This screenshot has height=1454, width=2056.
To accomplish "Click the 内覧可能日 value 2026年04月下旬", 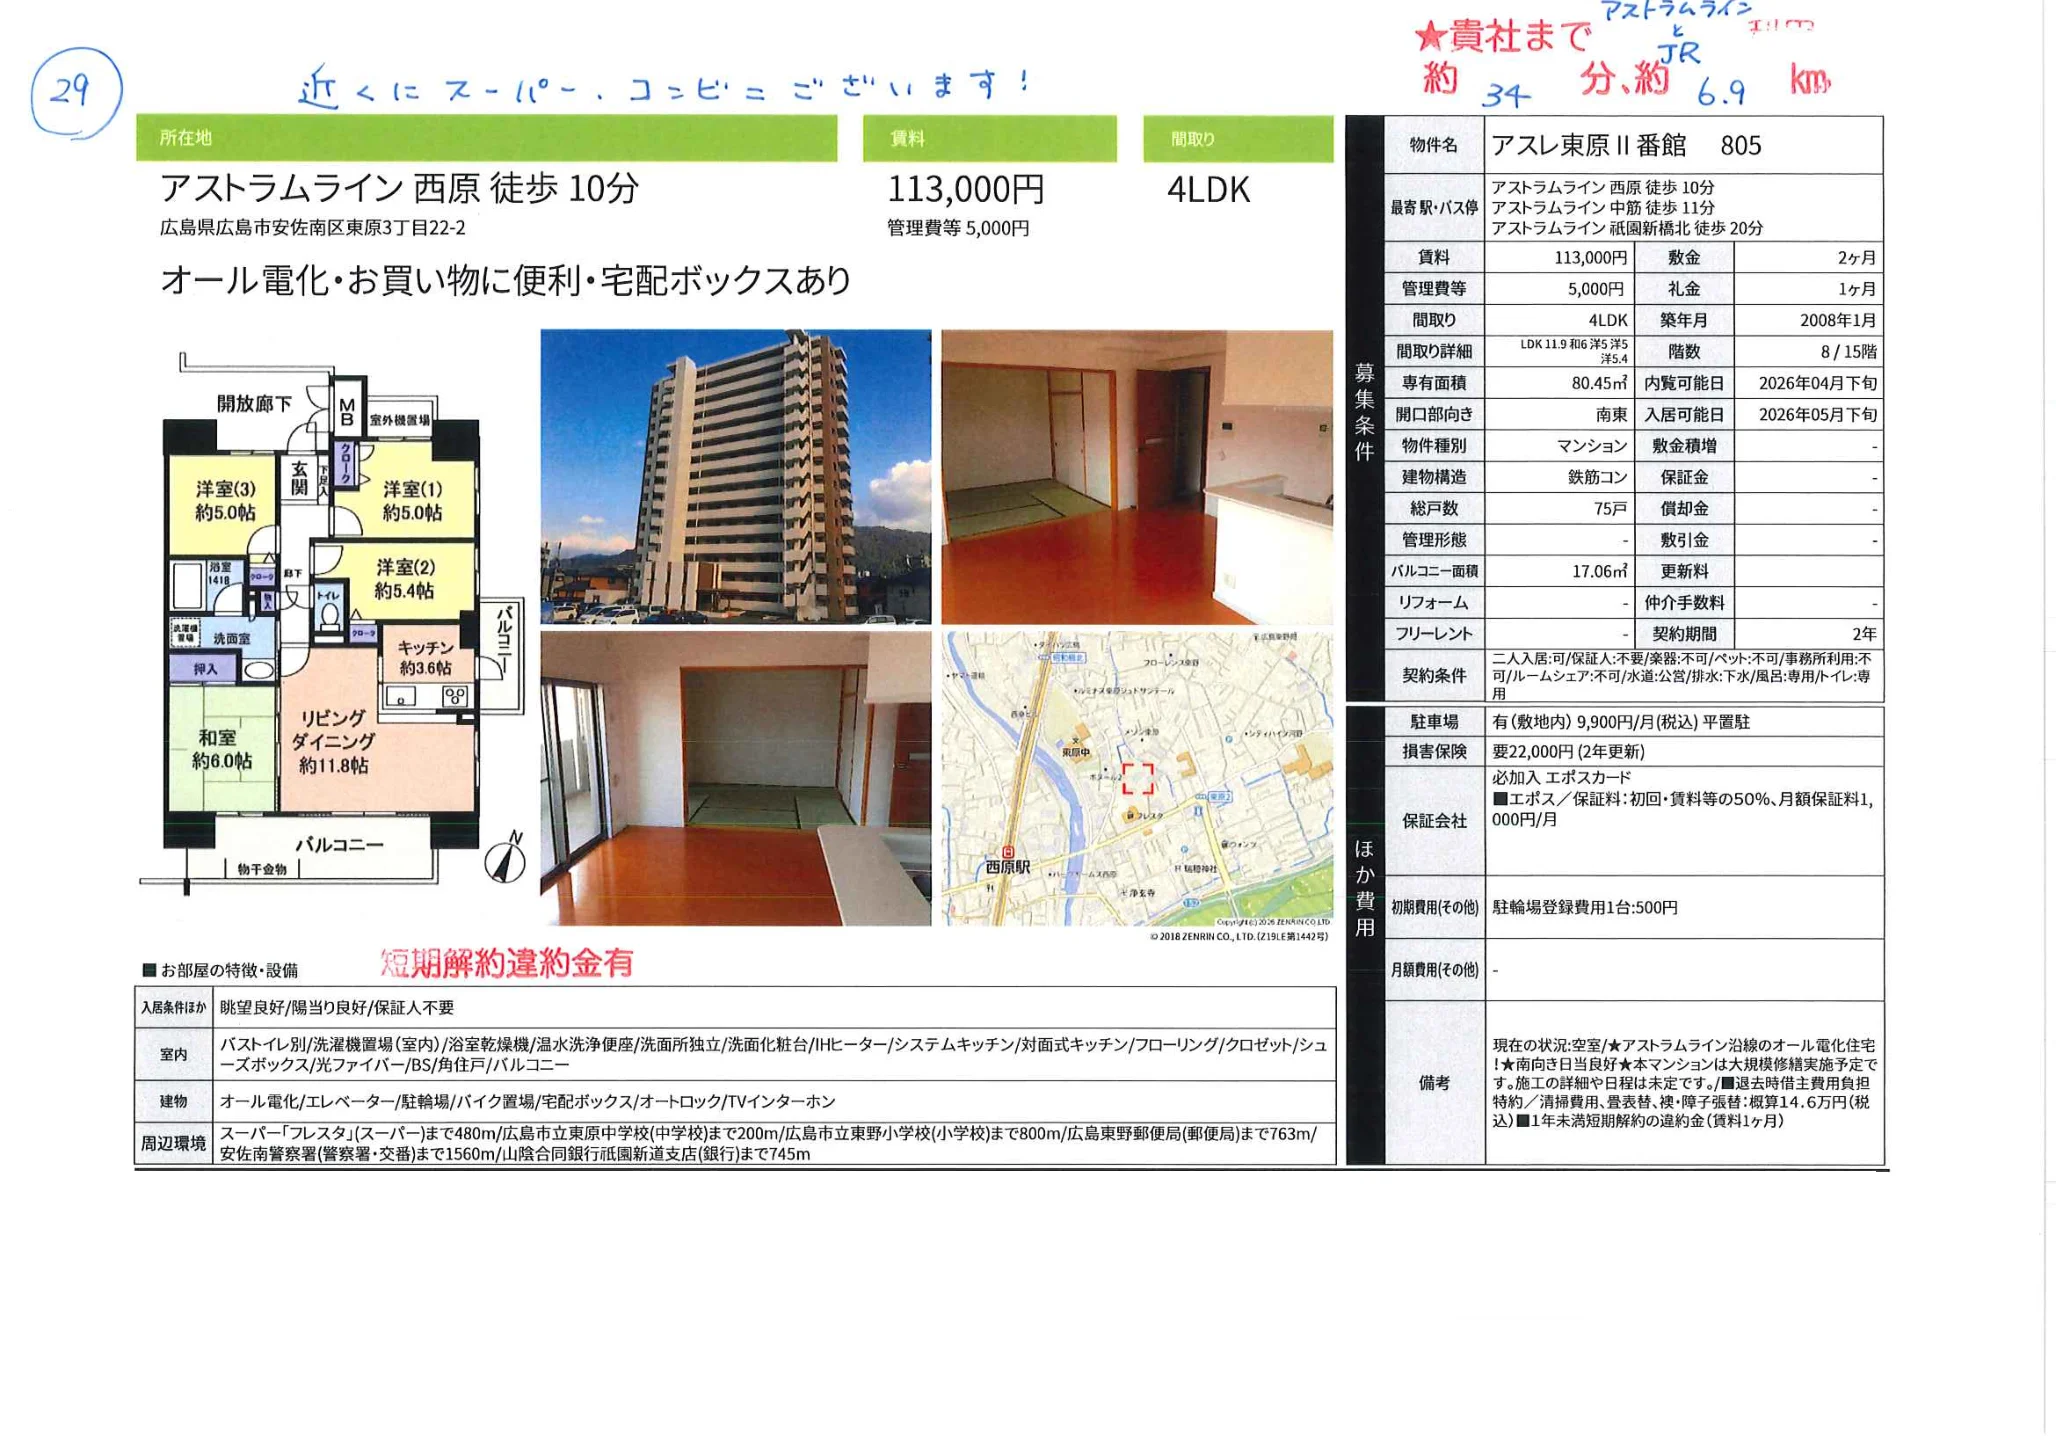I will [1818, 383].
